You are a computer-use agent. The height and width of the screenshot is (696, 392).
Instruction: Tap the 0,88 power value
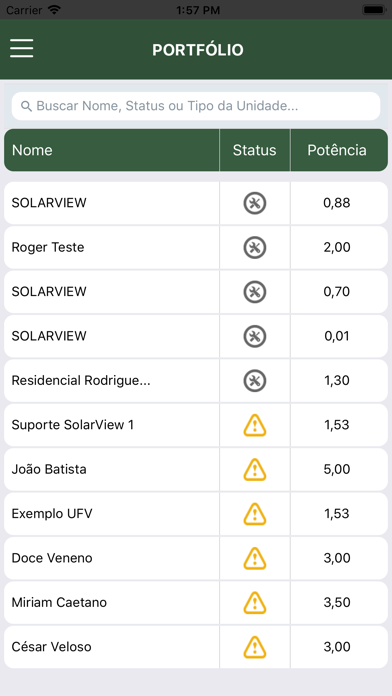point(337,203)
